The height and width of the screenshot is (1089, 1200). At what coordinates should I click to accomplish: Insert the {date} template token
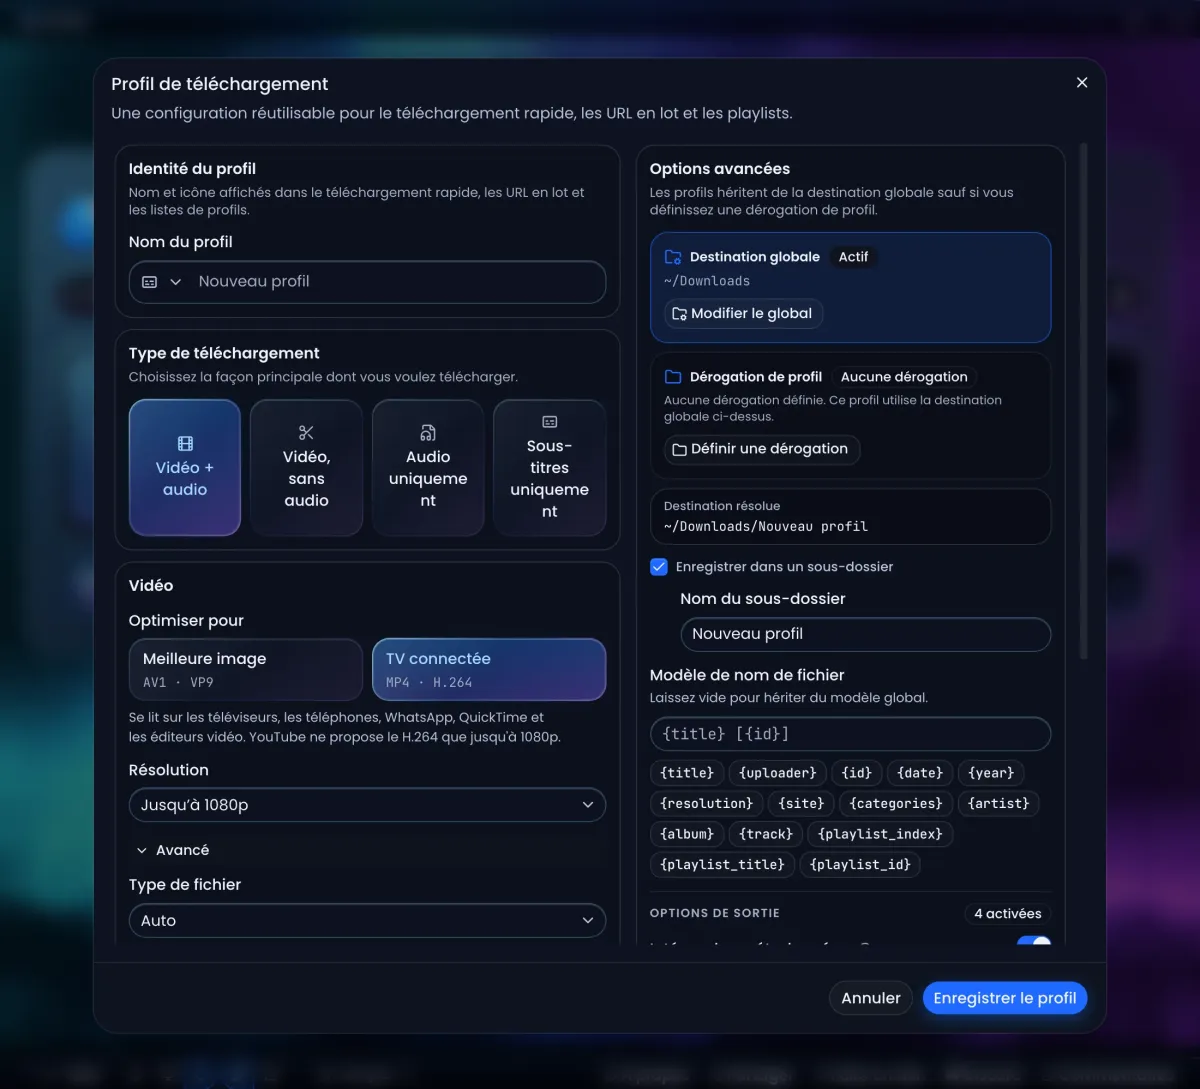tap(920, 773)
